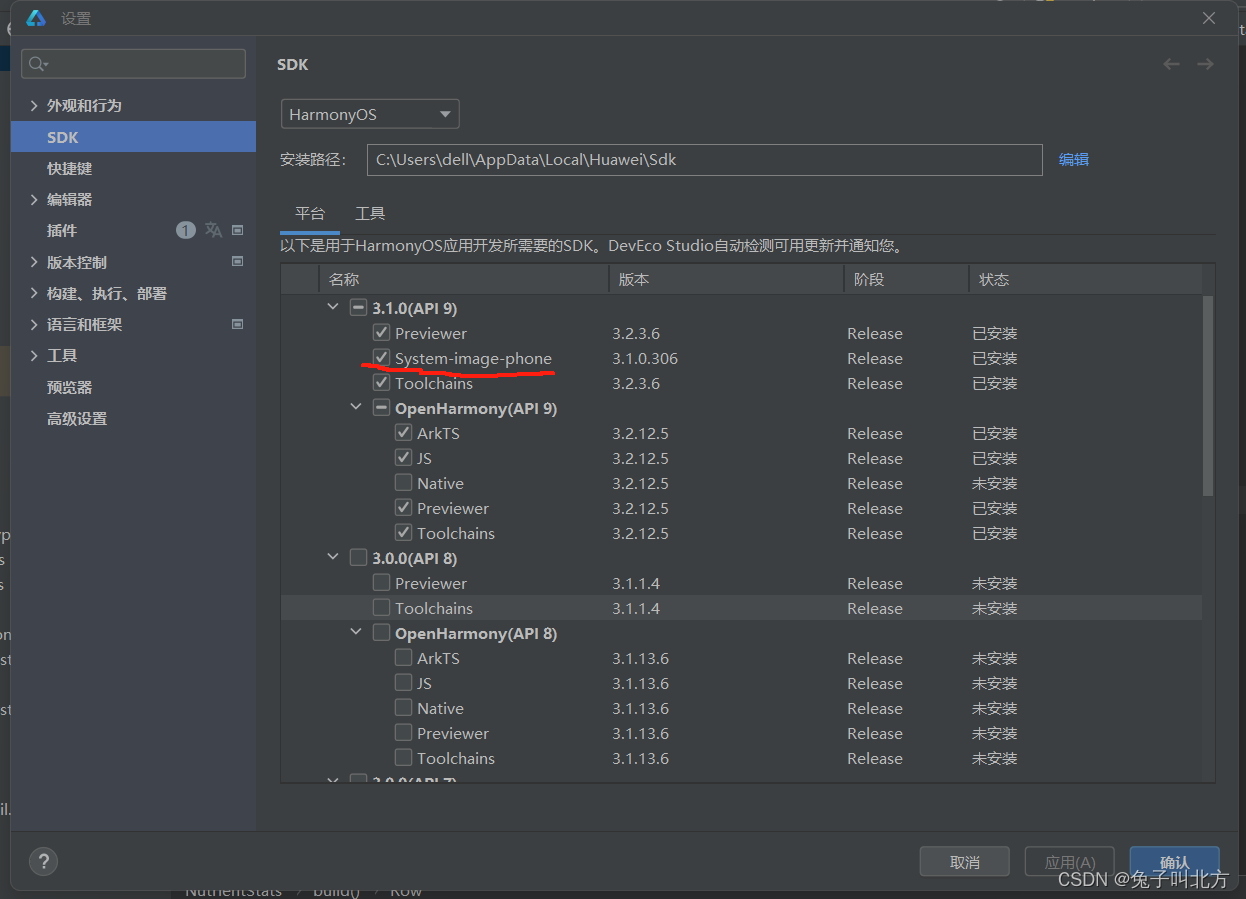Toggle ArkTS 3.2.12.5 checkbox
The width and height of the screenshot is (1246, 899).
(403, 432)
